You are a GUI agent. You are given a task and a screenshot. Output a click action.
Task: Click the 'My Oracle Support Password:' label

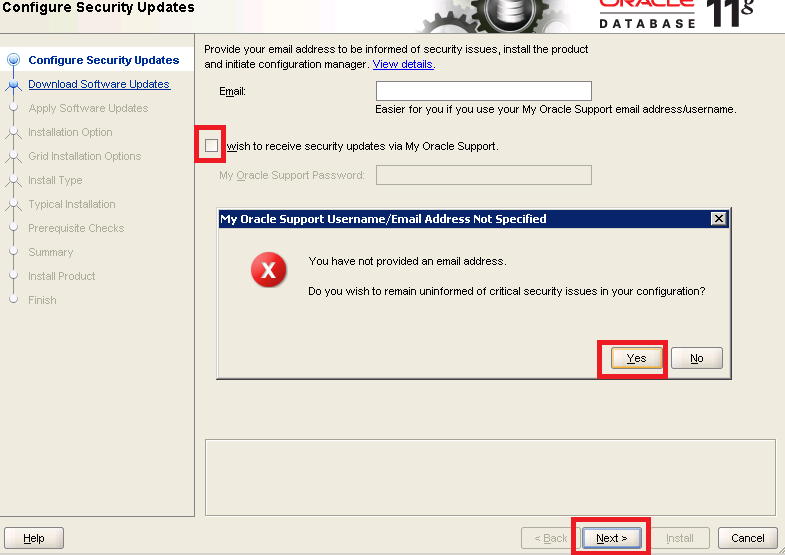coord(292,175)
